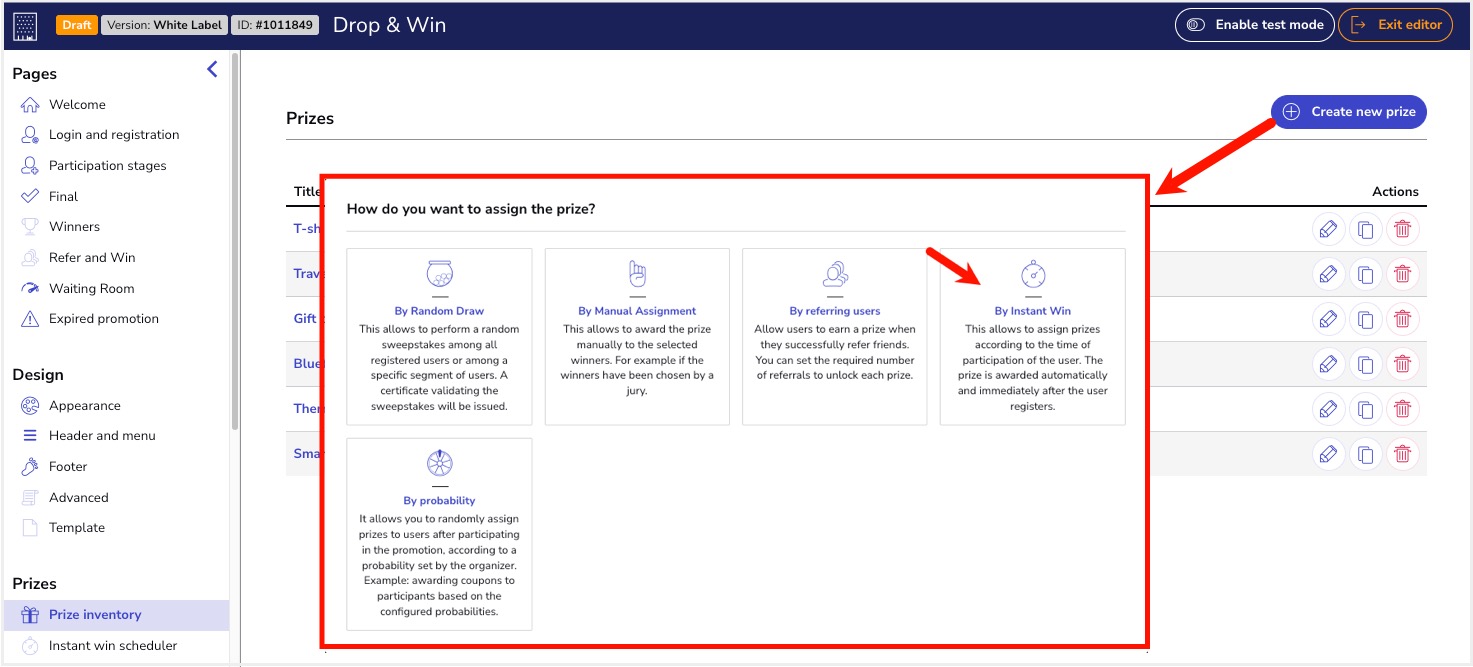Open the Welcome page settings
Screen dimensions: 1473x667
(78, 104)
